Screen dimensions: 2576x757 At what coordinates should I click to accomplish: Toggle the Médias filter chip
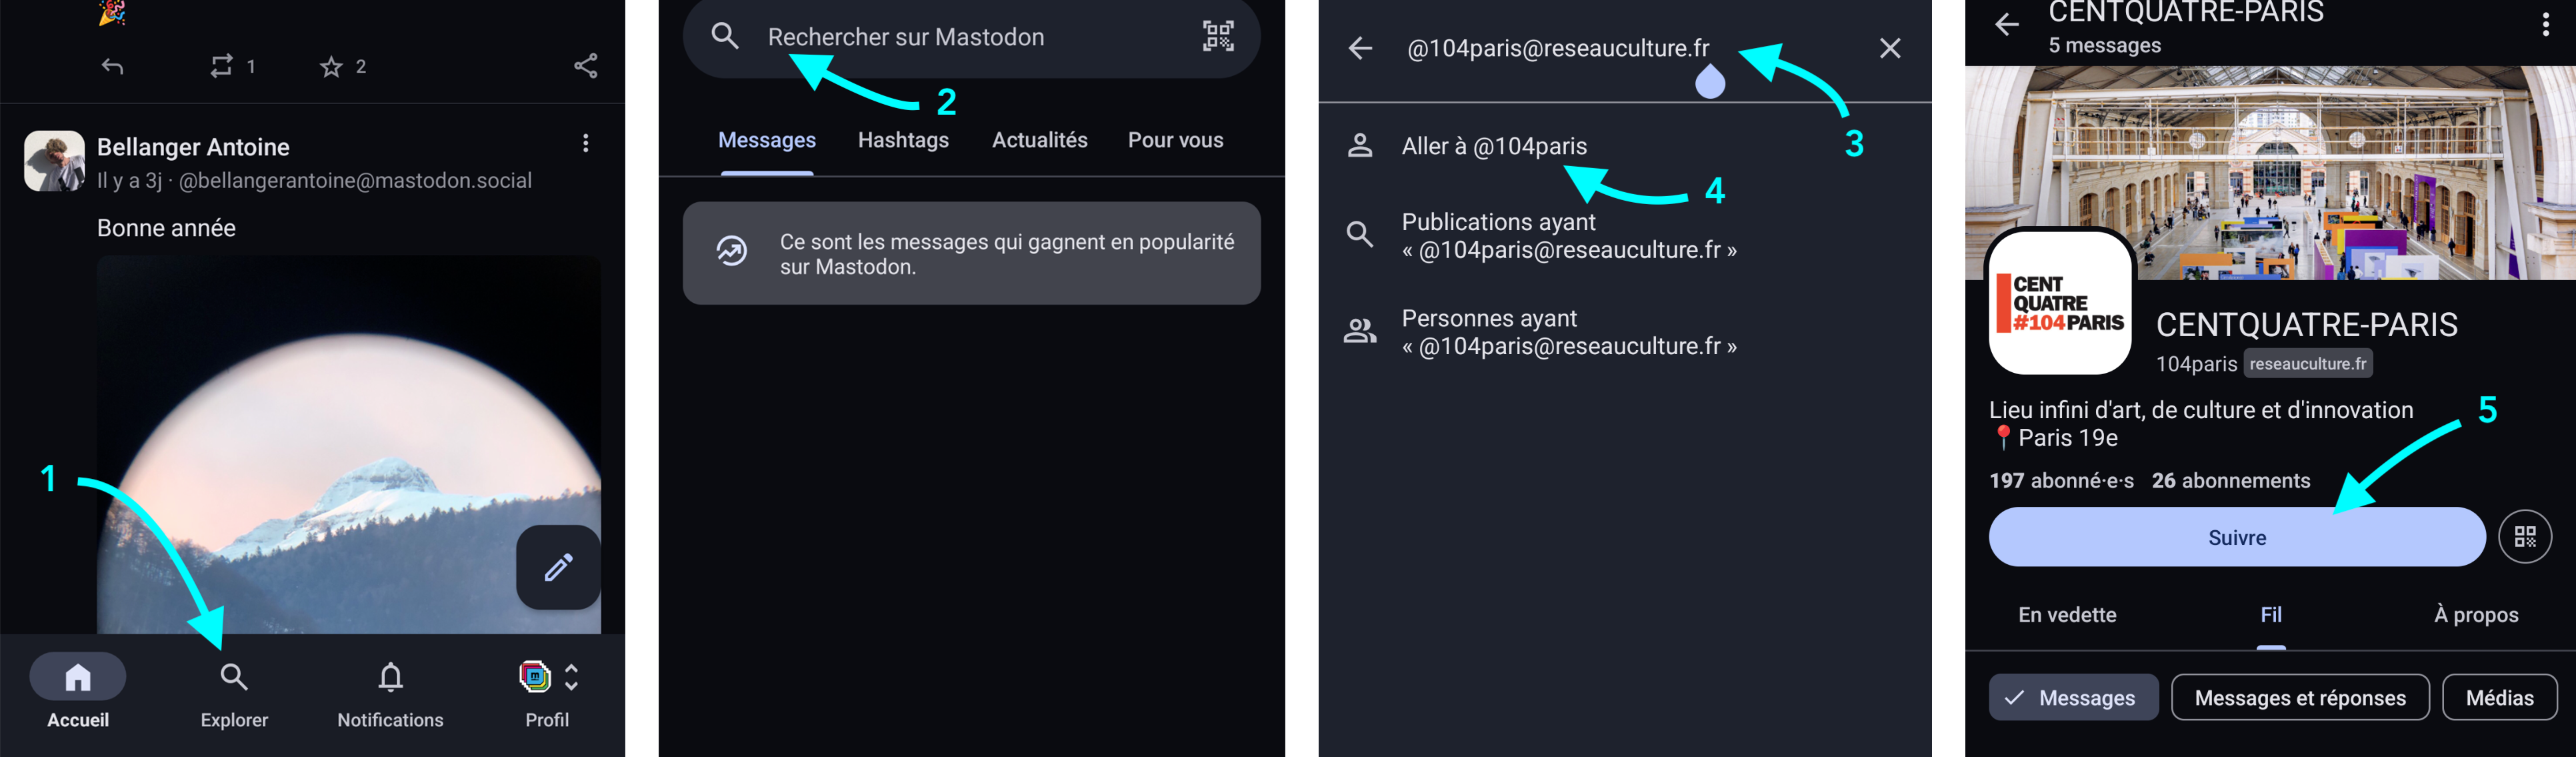tap(2499, 698)
